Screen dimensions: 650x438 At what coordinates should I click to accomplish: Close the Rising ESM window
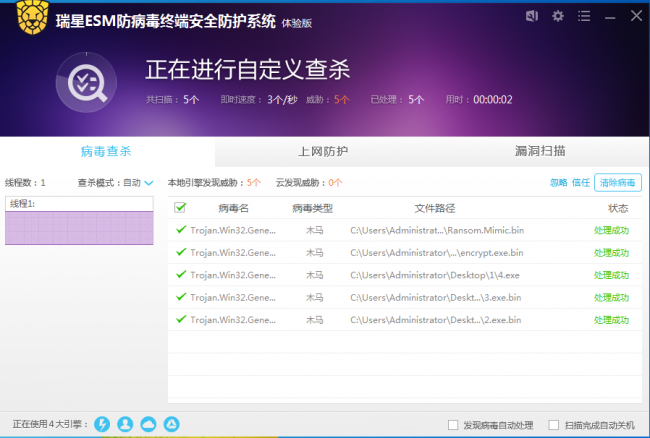(x=636, y=16)
